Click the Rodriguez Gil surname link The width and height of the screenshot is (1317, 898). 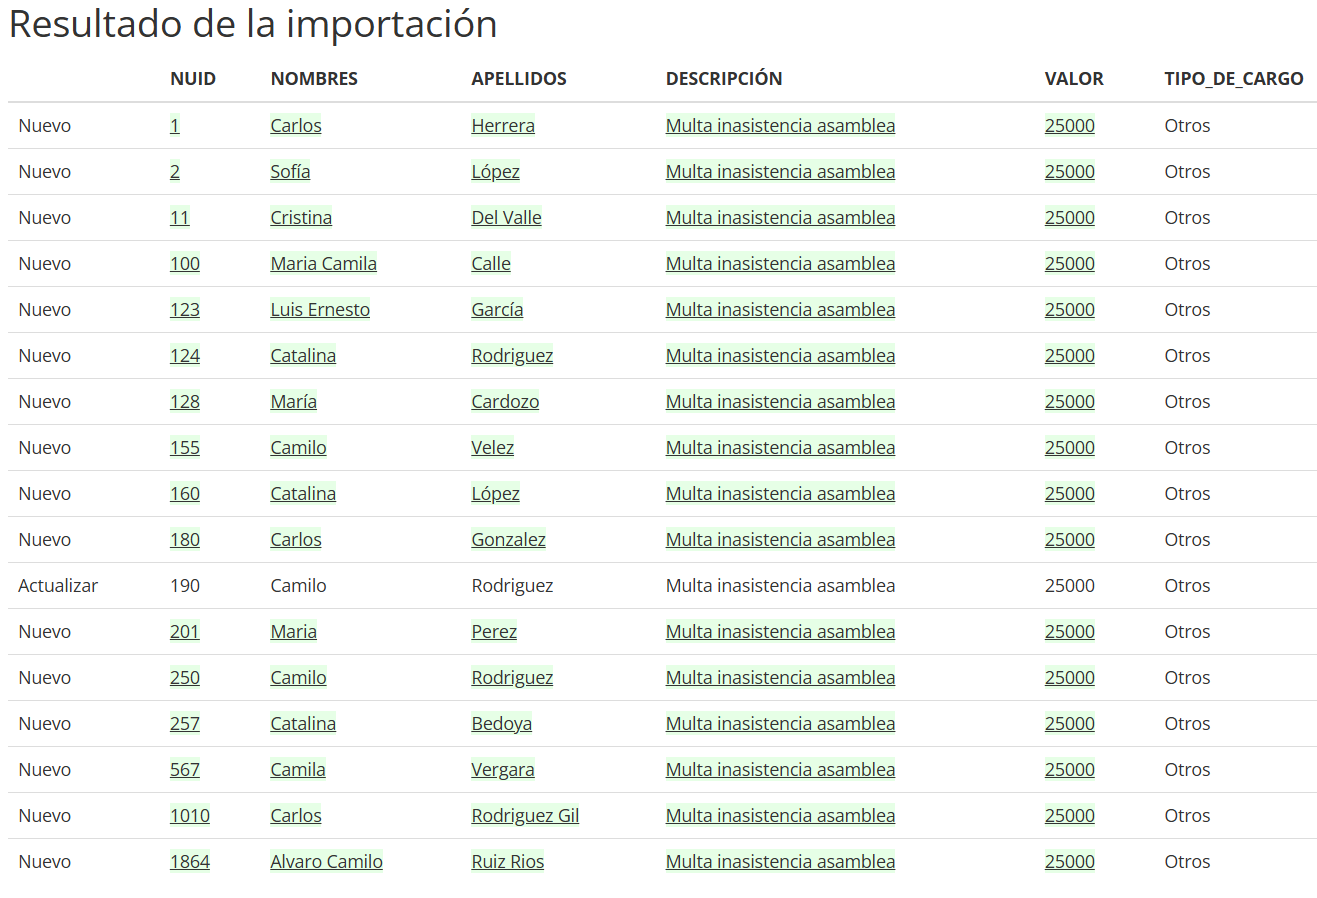[525, 816]
